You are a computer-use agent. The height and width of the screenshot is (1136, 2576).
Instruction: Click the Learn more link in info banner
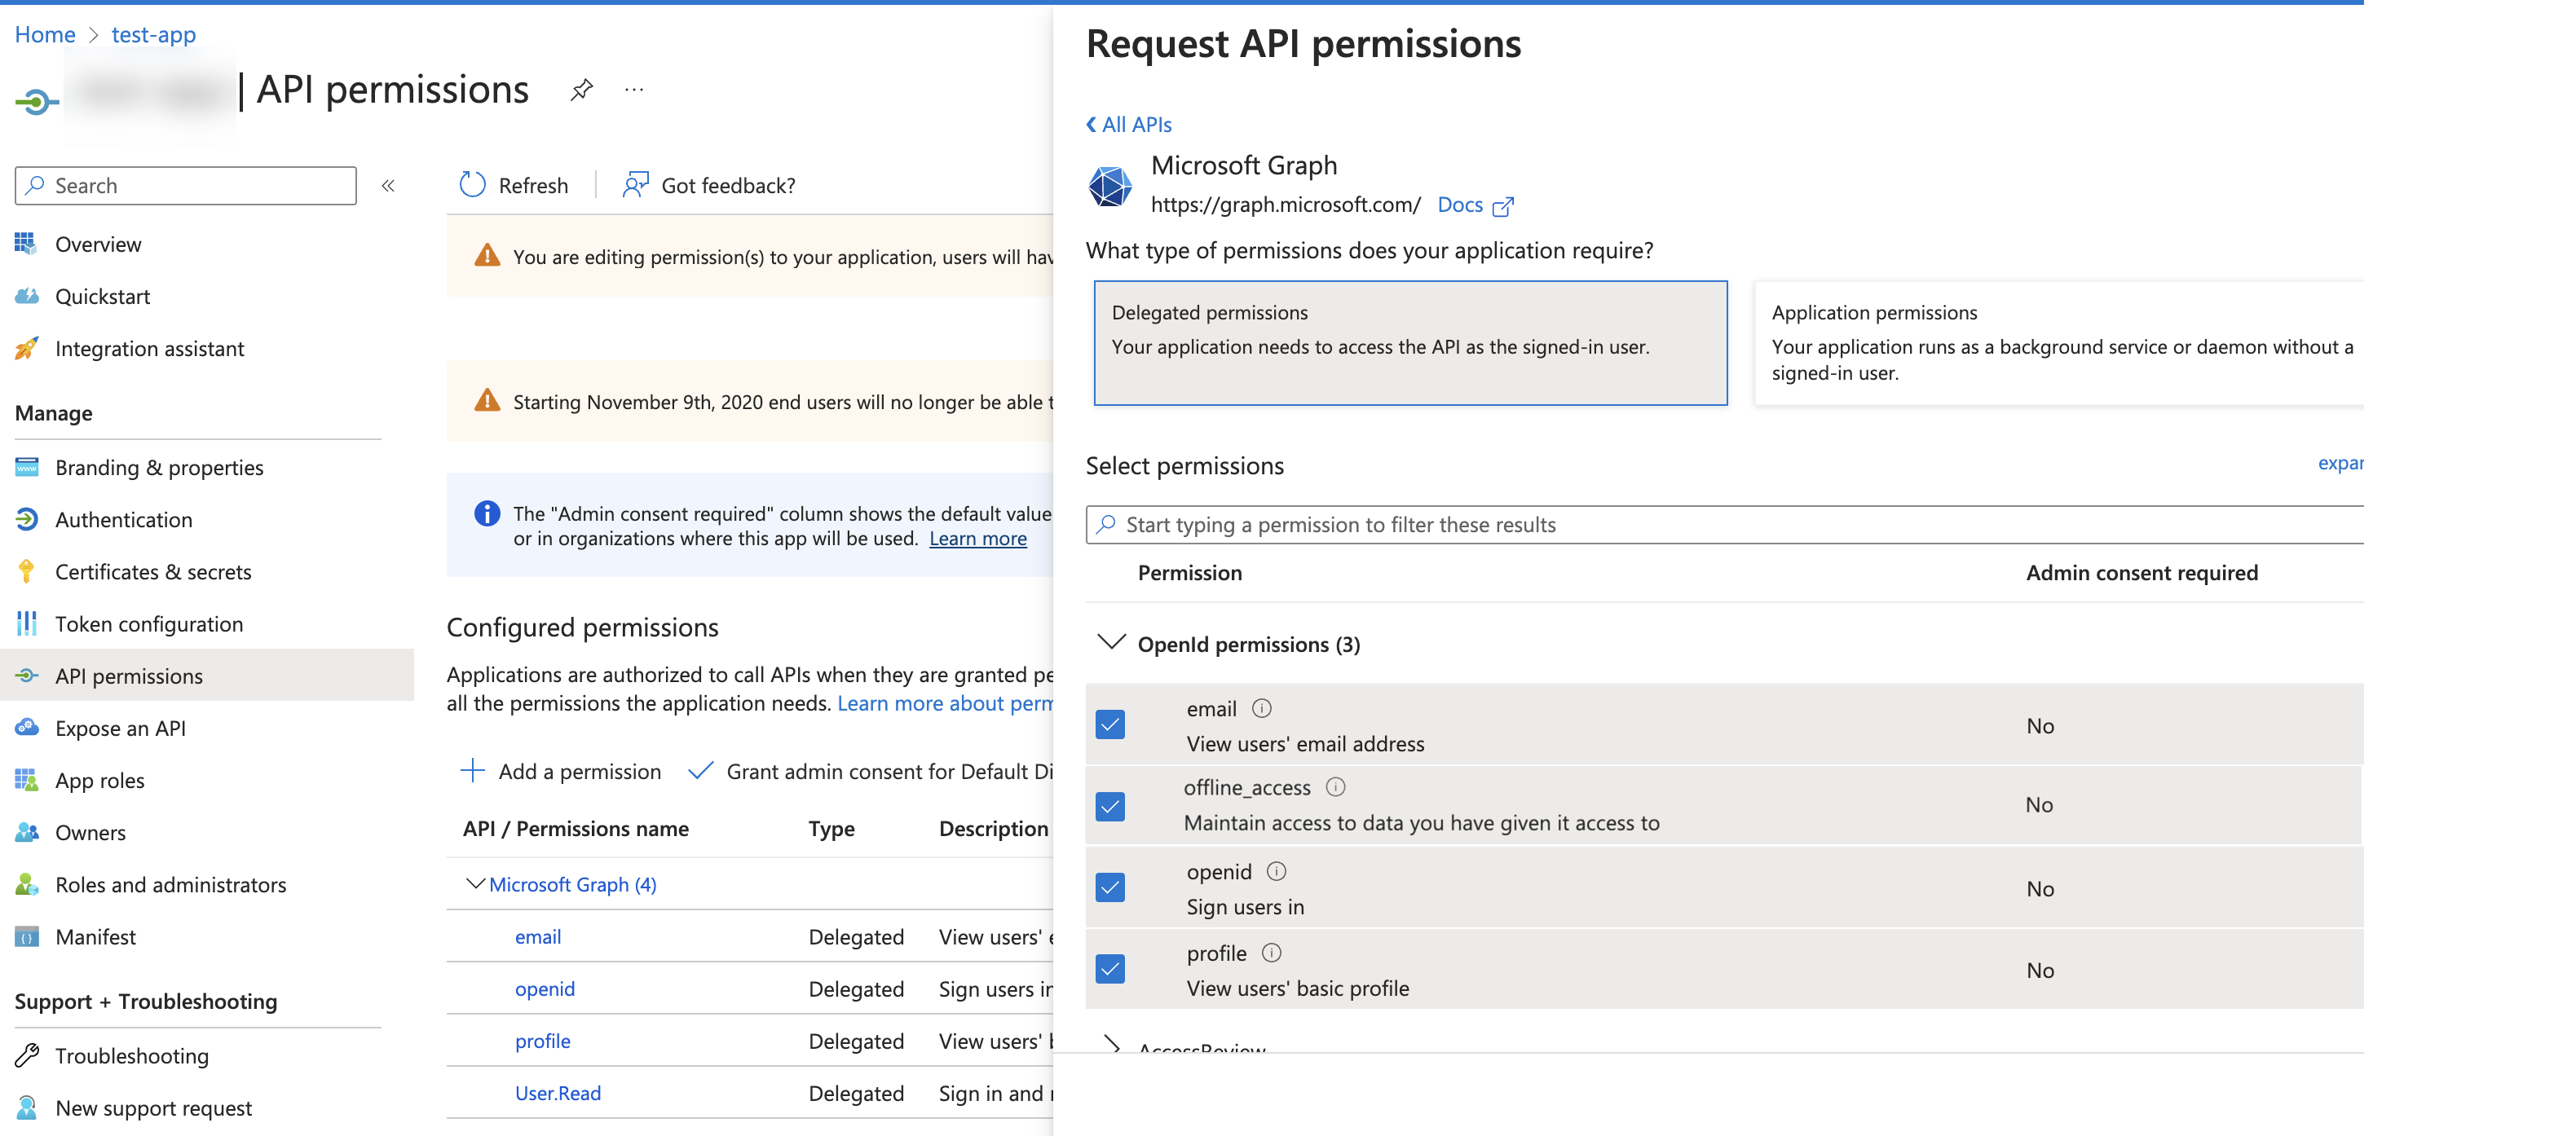[977, 538]
